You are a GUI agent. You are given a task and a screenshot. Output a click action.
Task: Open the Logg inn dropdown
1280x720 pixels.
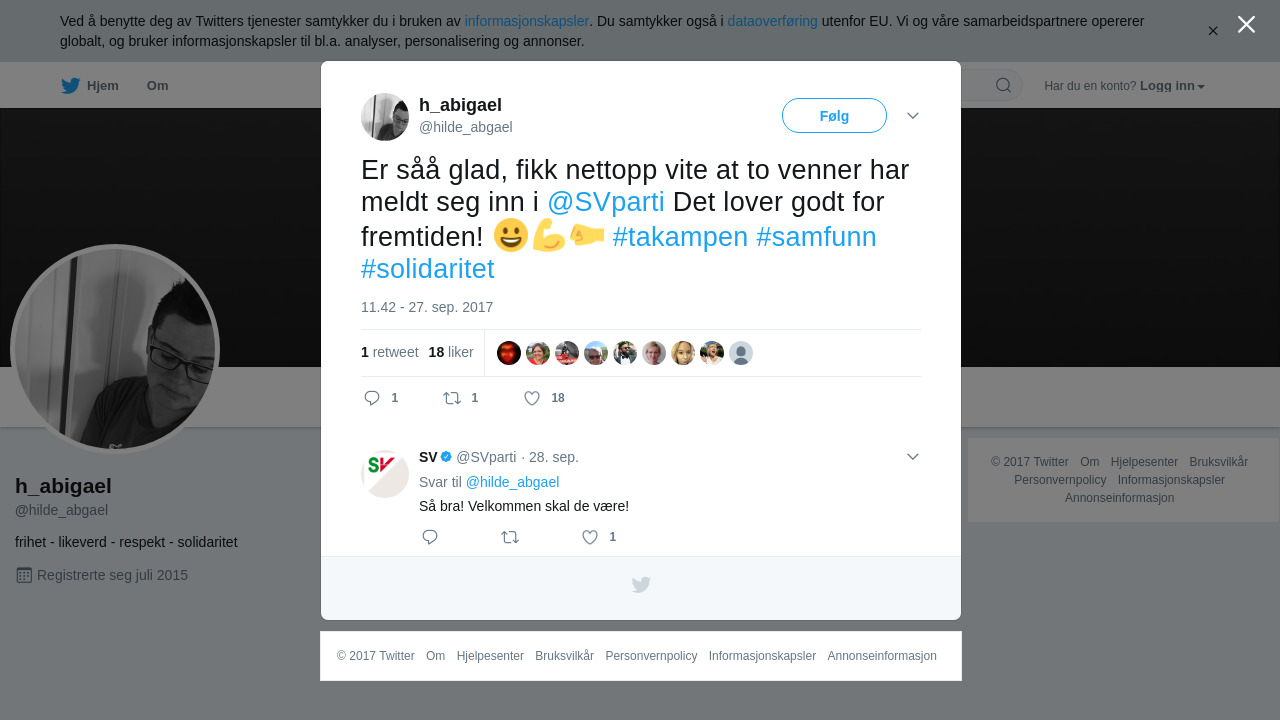point(1172,86)
